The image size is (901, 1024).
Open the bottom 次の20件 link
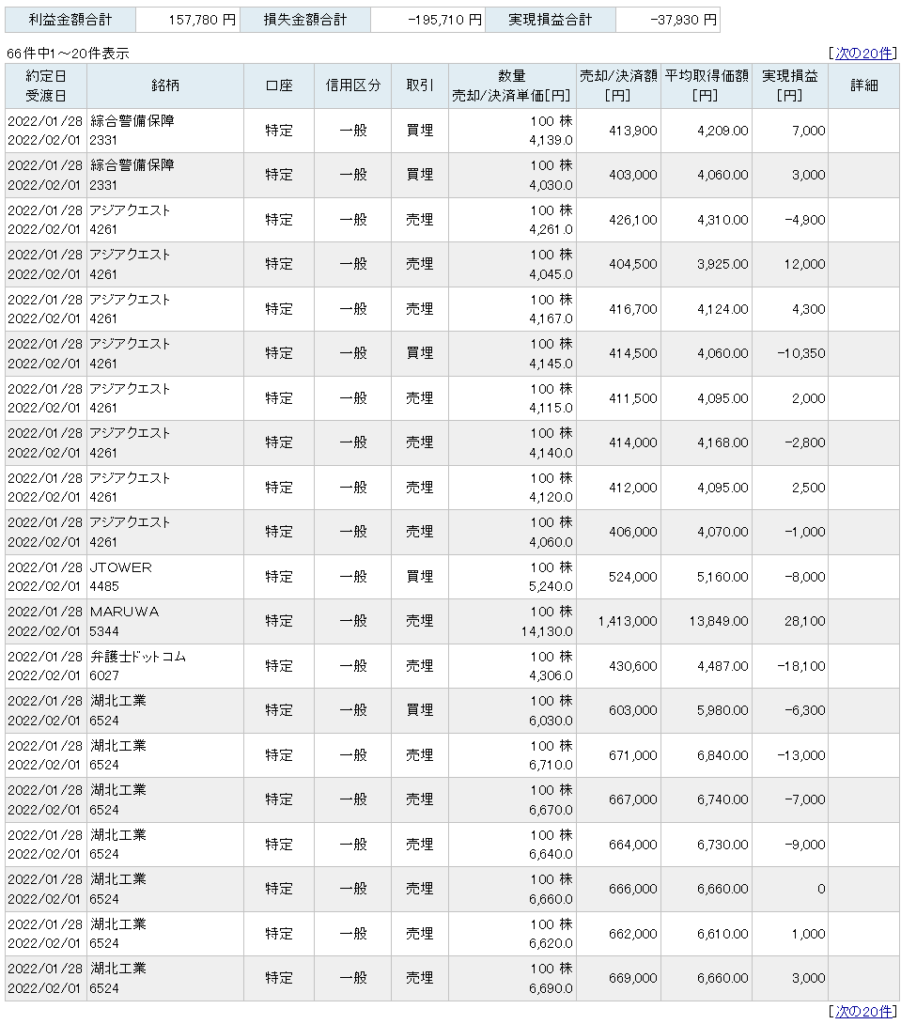pos(862,1011)
